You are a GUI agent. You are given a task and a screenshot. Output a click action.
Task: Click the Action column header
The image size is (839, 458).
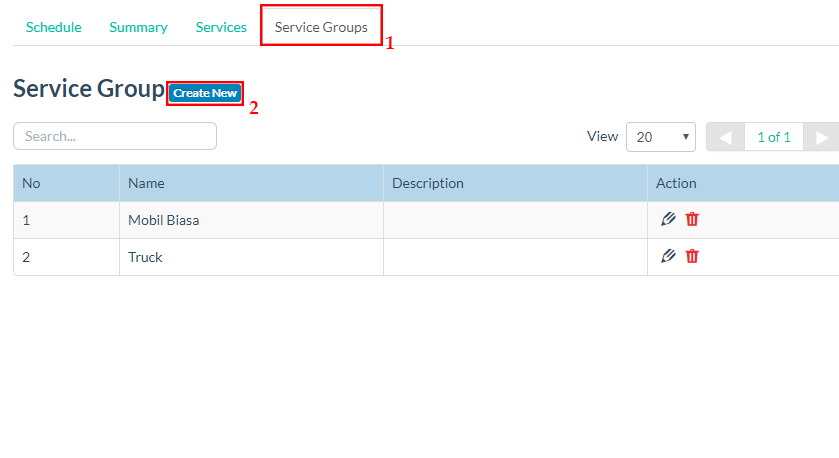pos(676,183)
